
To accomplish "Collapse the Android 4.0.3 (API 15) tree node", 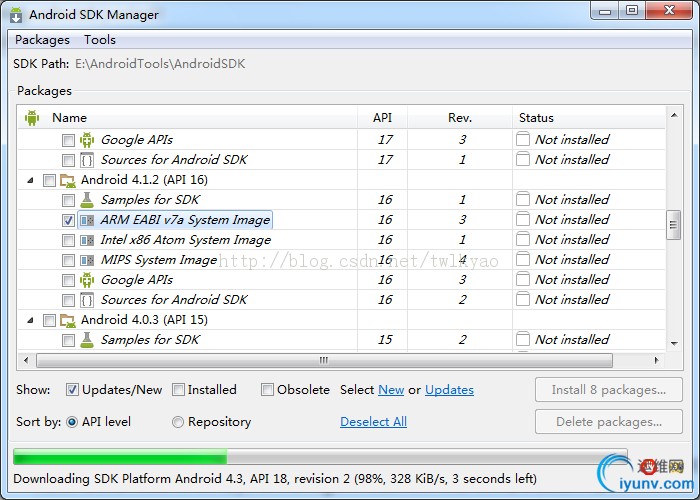I will coord(30,320).
